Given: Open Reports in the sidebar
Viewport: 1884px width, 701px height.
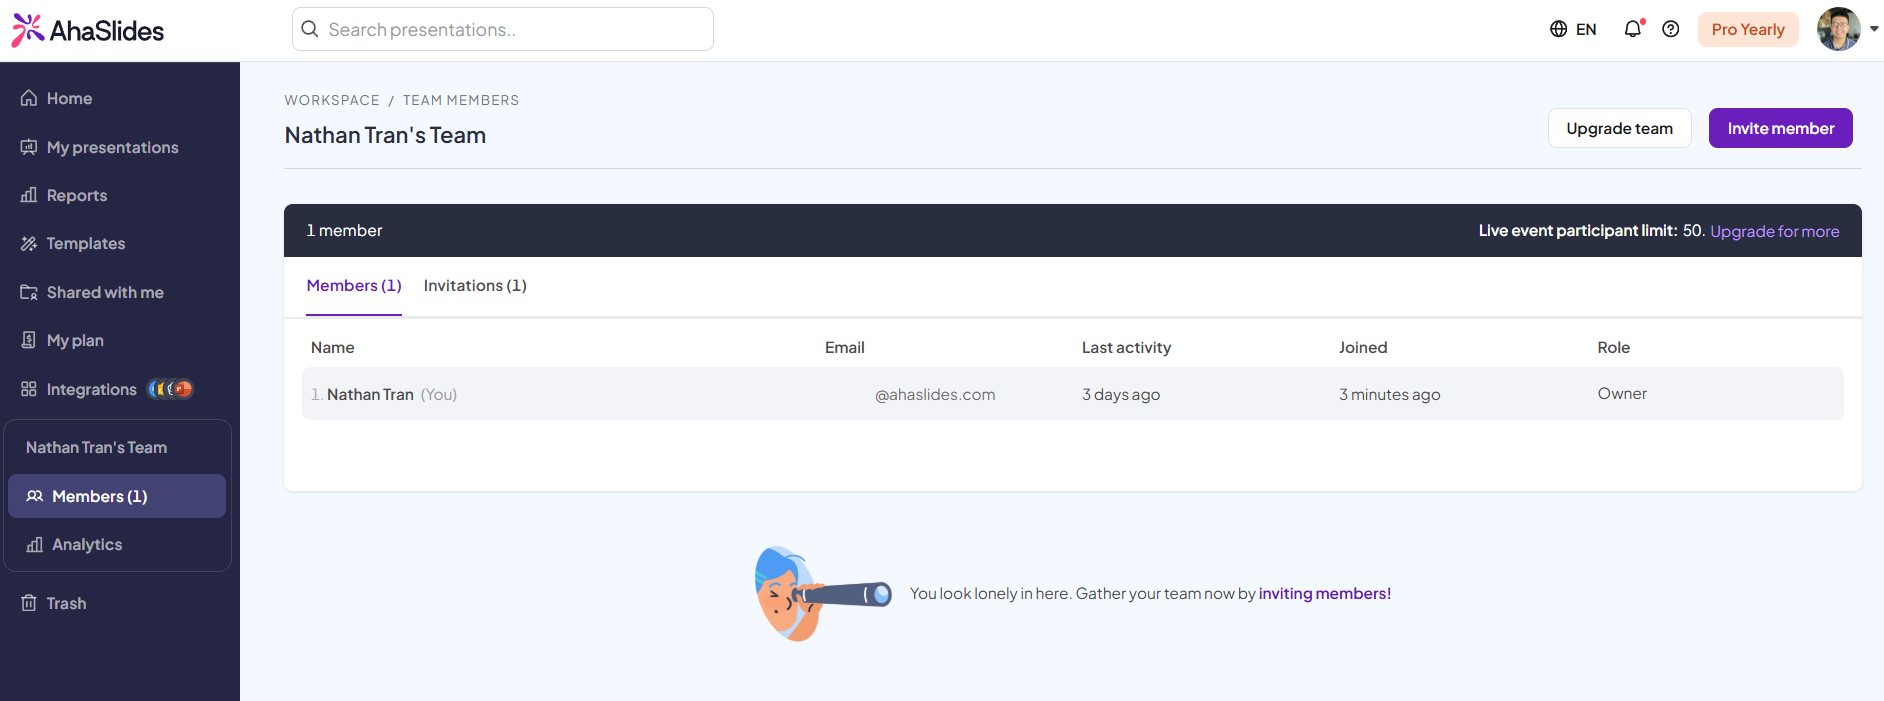Looking at the screenshot, I should 76,195.
